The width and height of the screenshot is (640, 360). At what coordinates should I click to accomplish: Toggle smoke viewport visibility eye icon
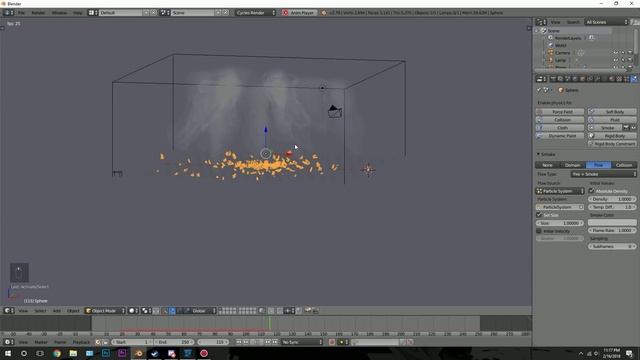(633, 128)
